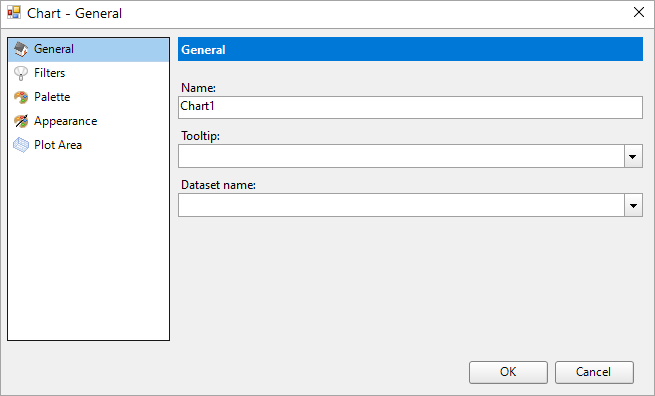Close the Chart - General dialog

[639, 13]
